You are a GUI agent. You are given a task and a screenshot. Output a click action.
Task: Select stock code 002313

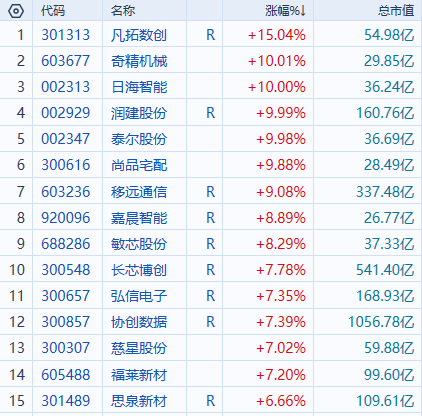[x=66, y=87]
